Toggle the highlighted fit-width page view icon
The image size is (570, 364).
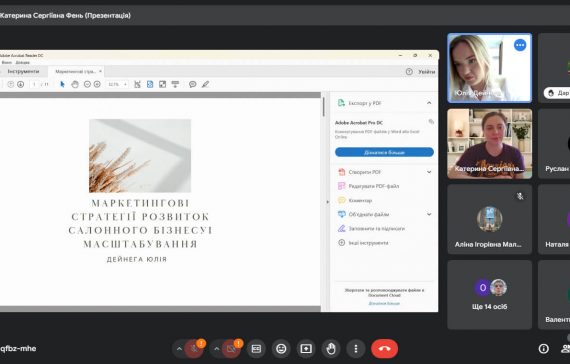(150, 84)
